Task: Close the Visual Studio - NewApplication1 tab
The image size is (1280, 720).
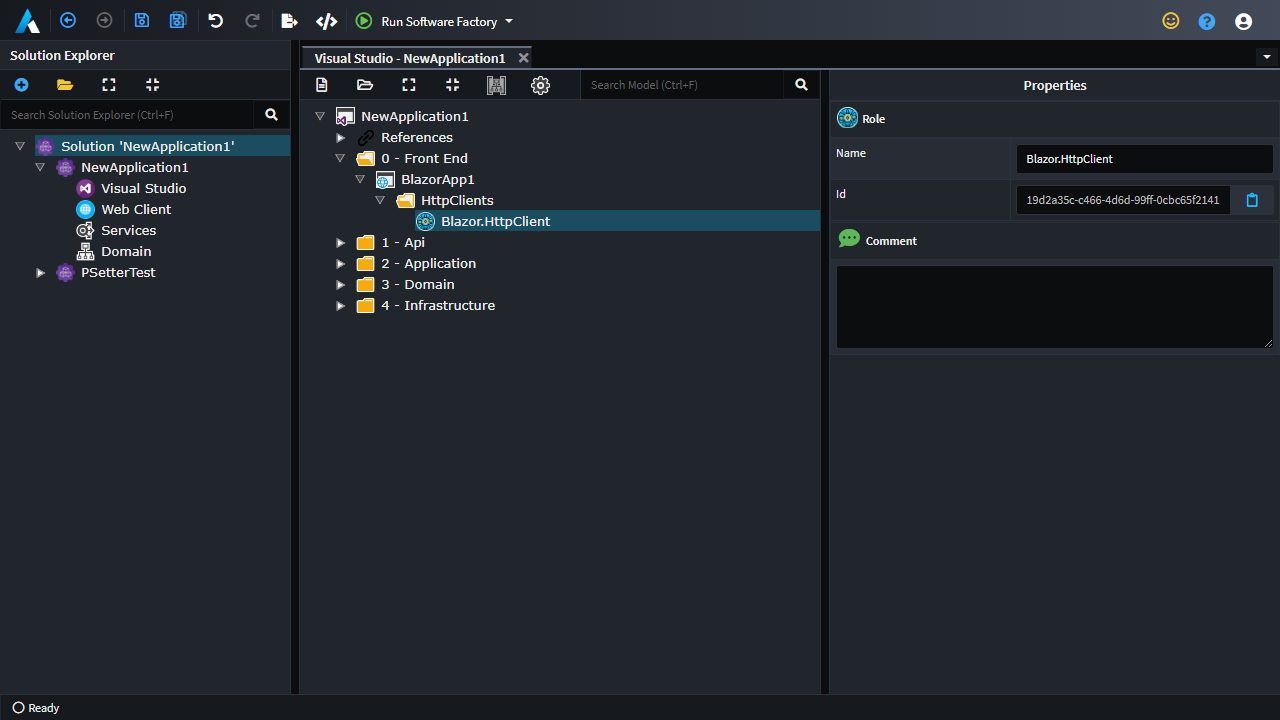Action: pos(523,58)
